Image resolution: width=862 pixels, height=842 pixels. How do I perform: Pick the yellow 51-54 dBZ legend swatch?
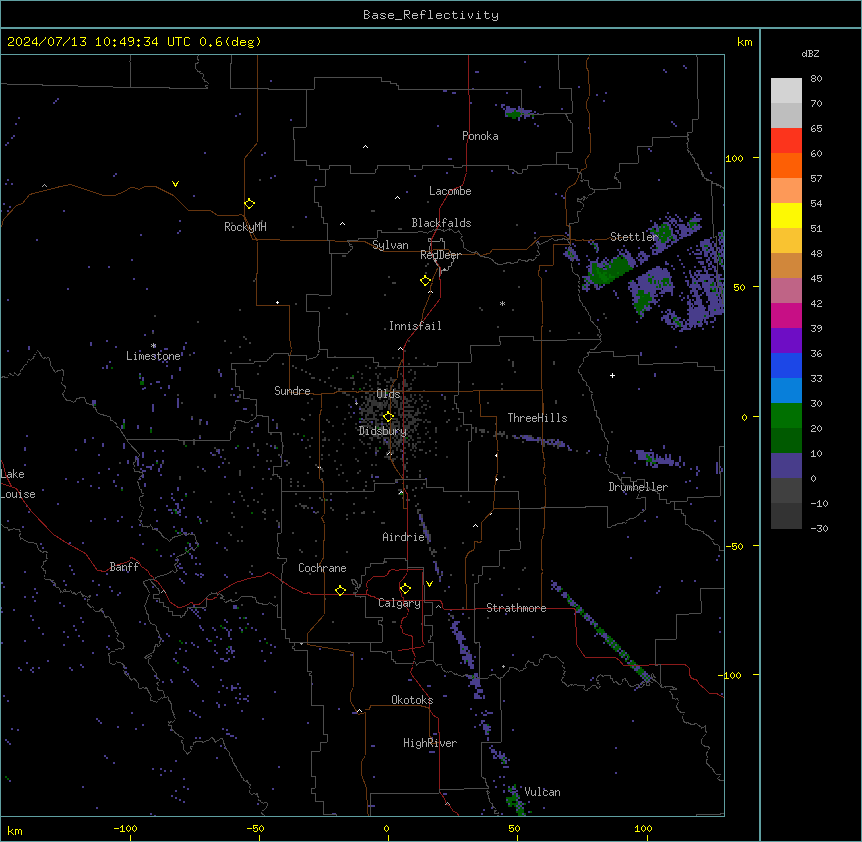[786, 215]
